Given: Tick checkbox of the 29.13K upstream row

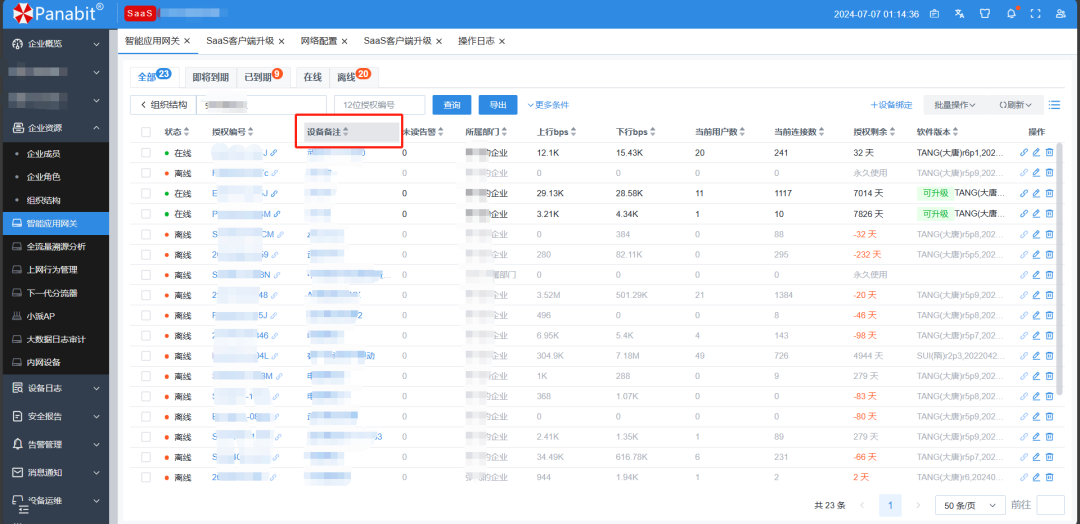Looking at the screenshot, I should tap(145, 193).
